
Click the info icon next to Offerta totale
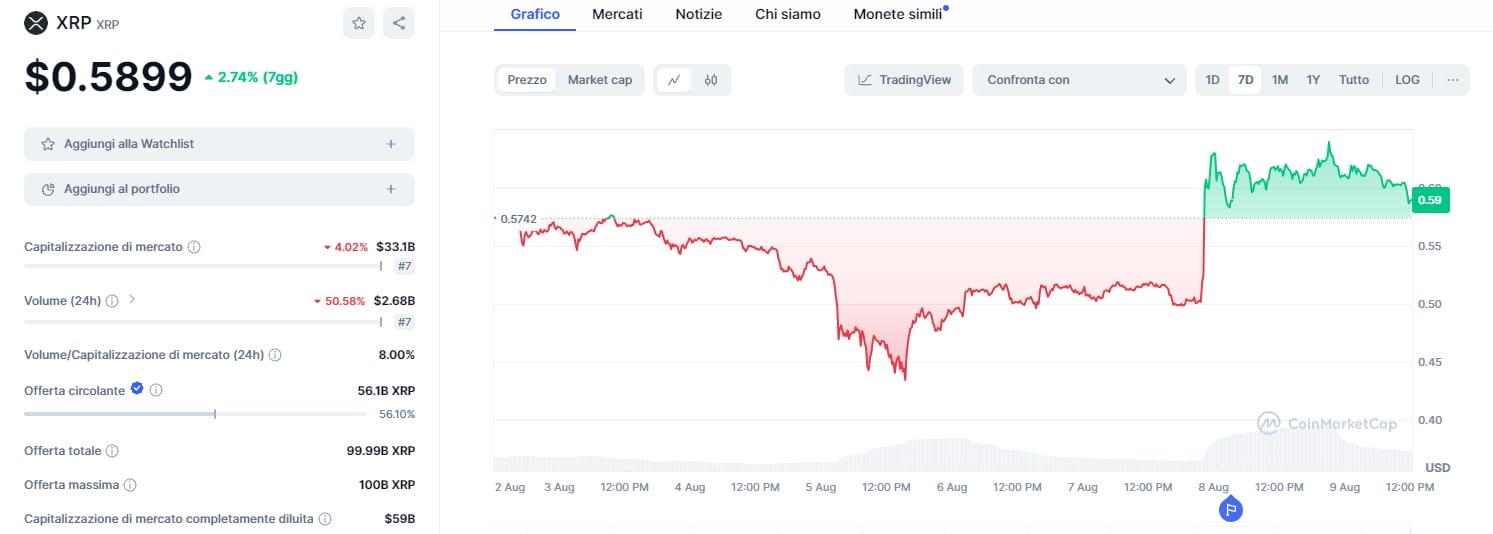(112, 451)
